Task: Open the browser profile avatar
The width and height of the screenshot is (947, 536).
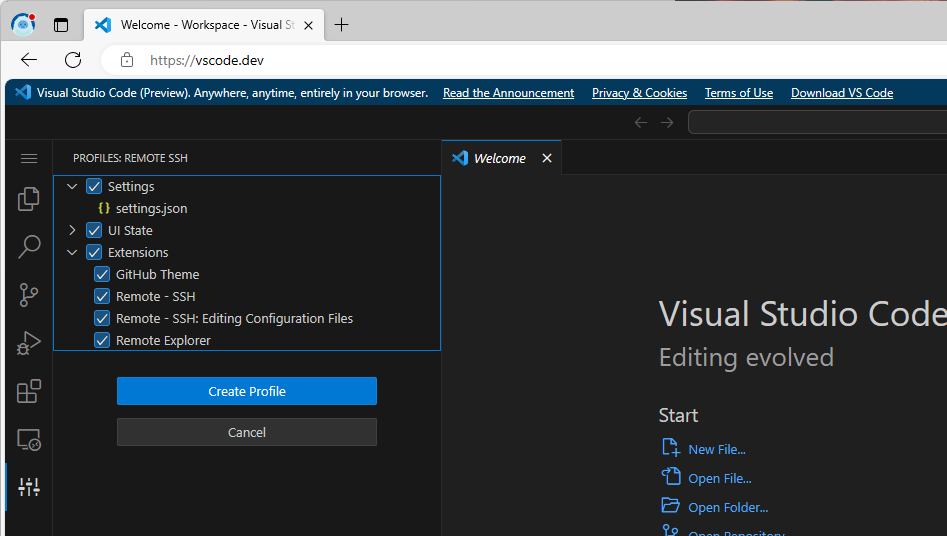Action: 23,24
